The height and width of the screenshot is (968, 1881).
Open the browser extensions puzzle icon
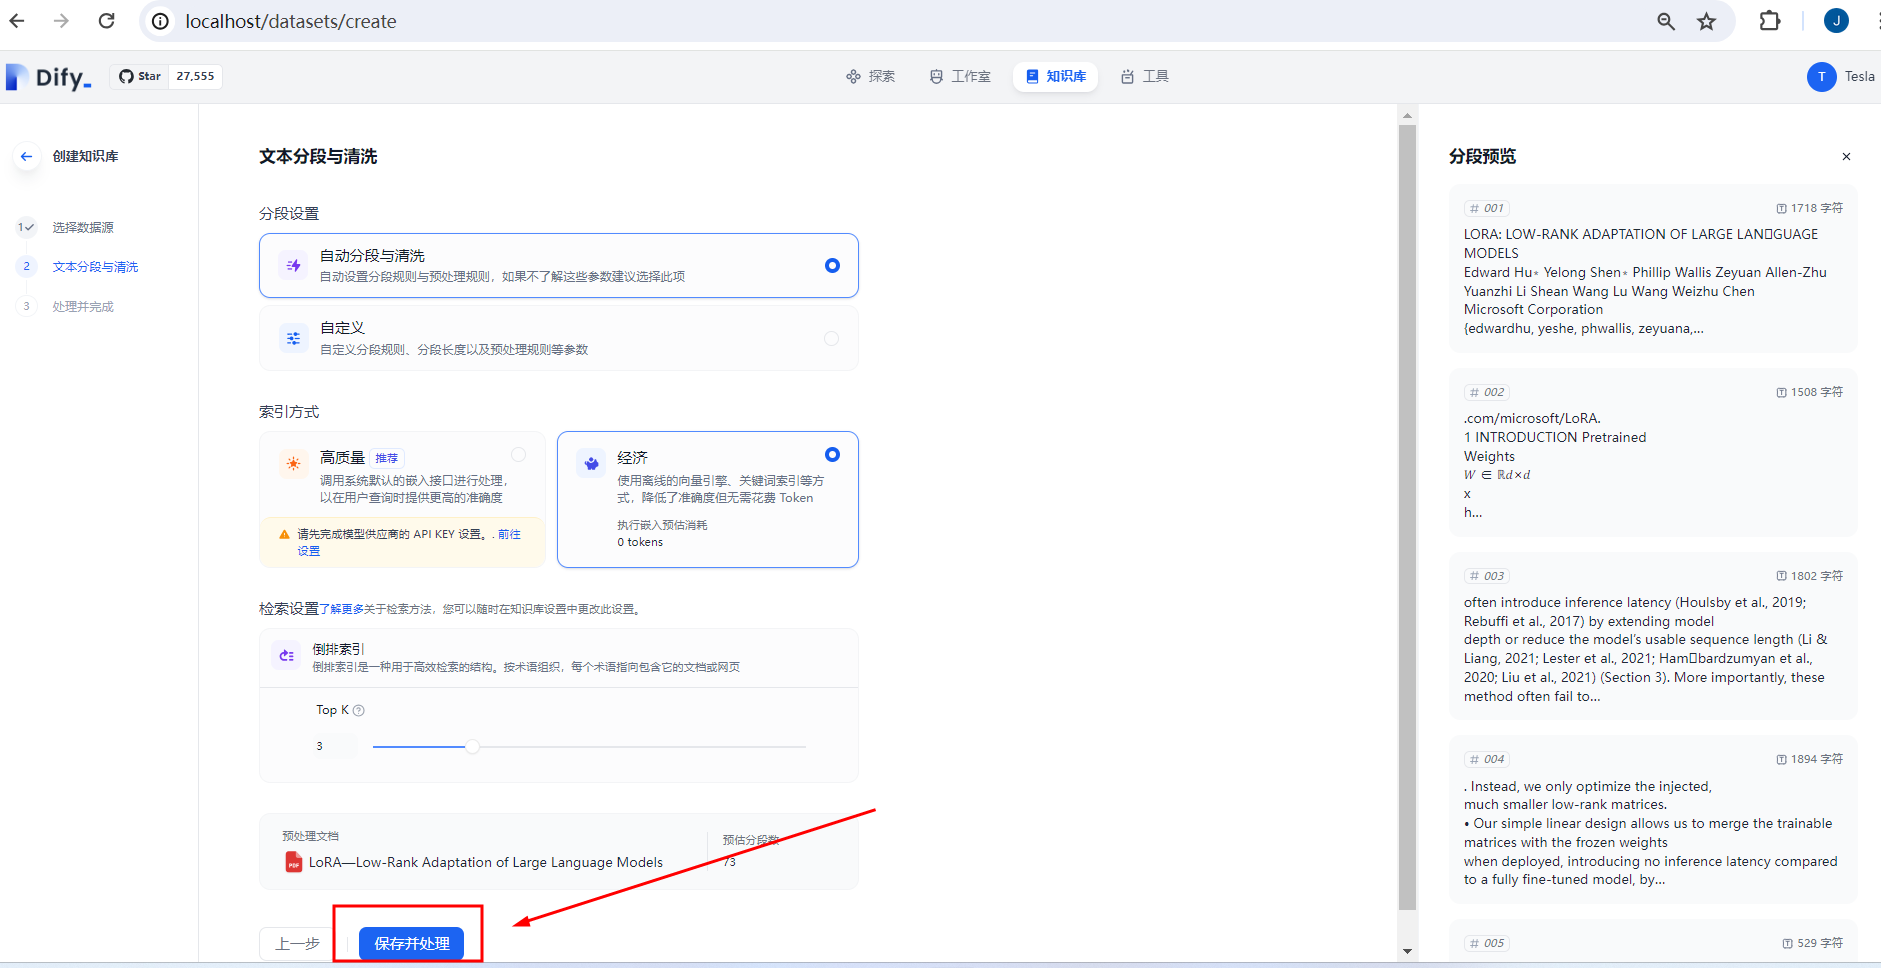pos(1770,21)
